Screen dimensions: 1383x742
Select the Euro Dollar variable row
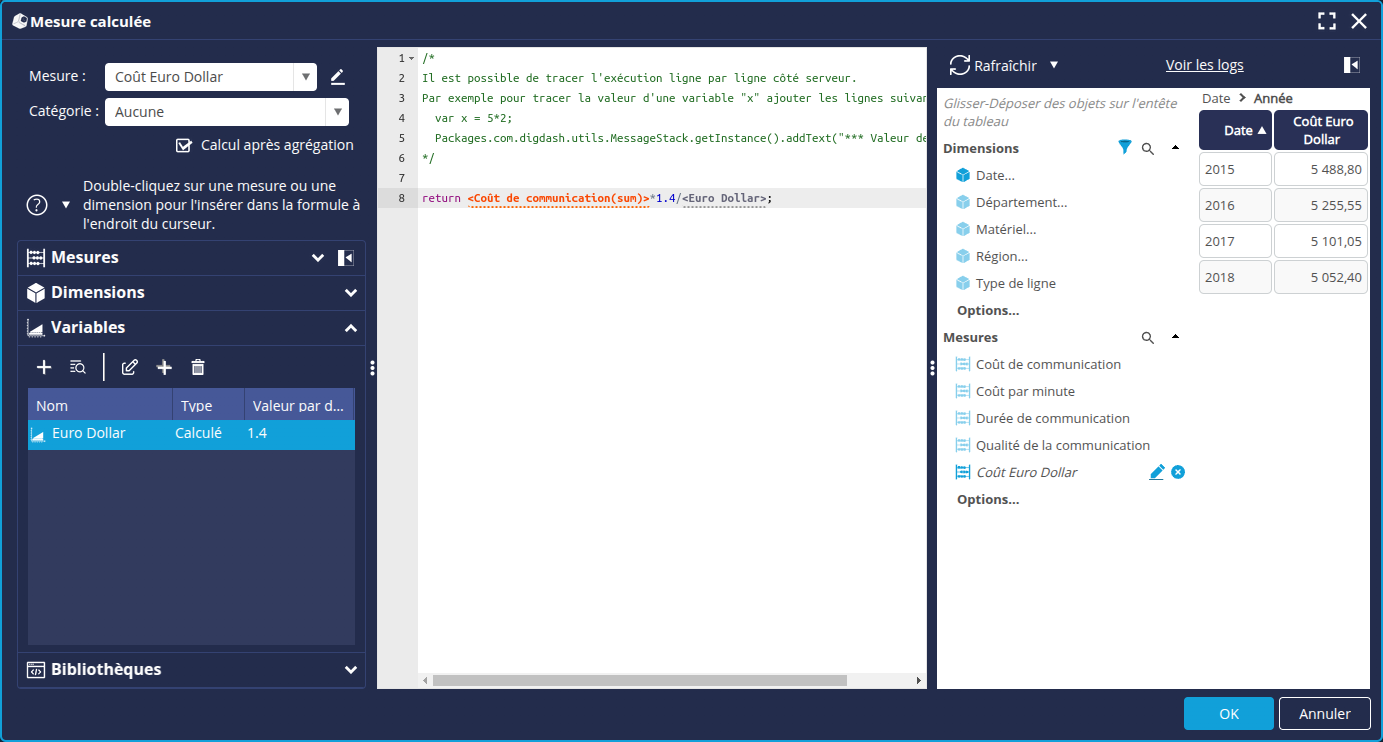(191, 435)
